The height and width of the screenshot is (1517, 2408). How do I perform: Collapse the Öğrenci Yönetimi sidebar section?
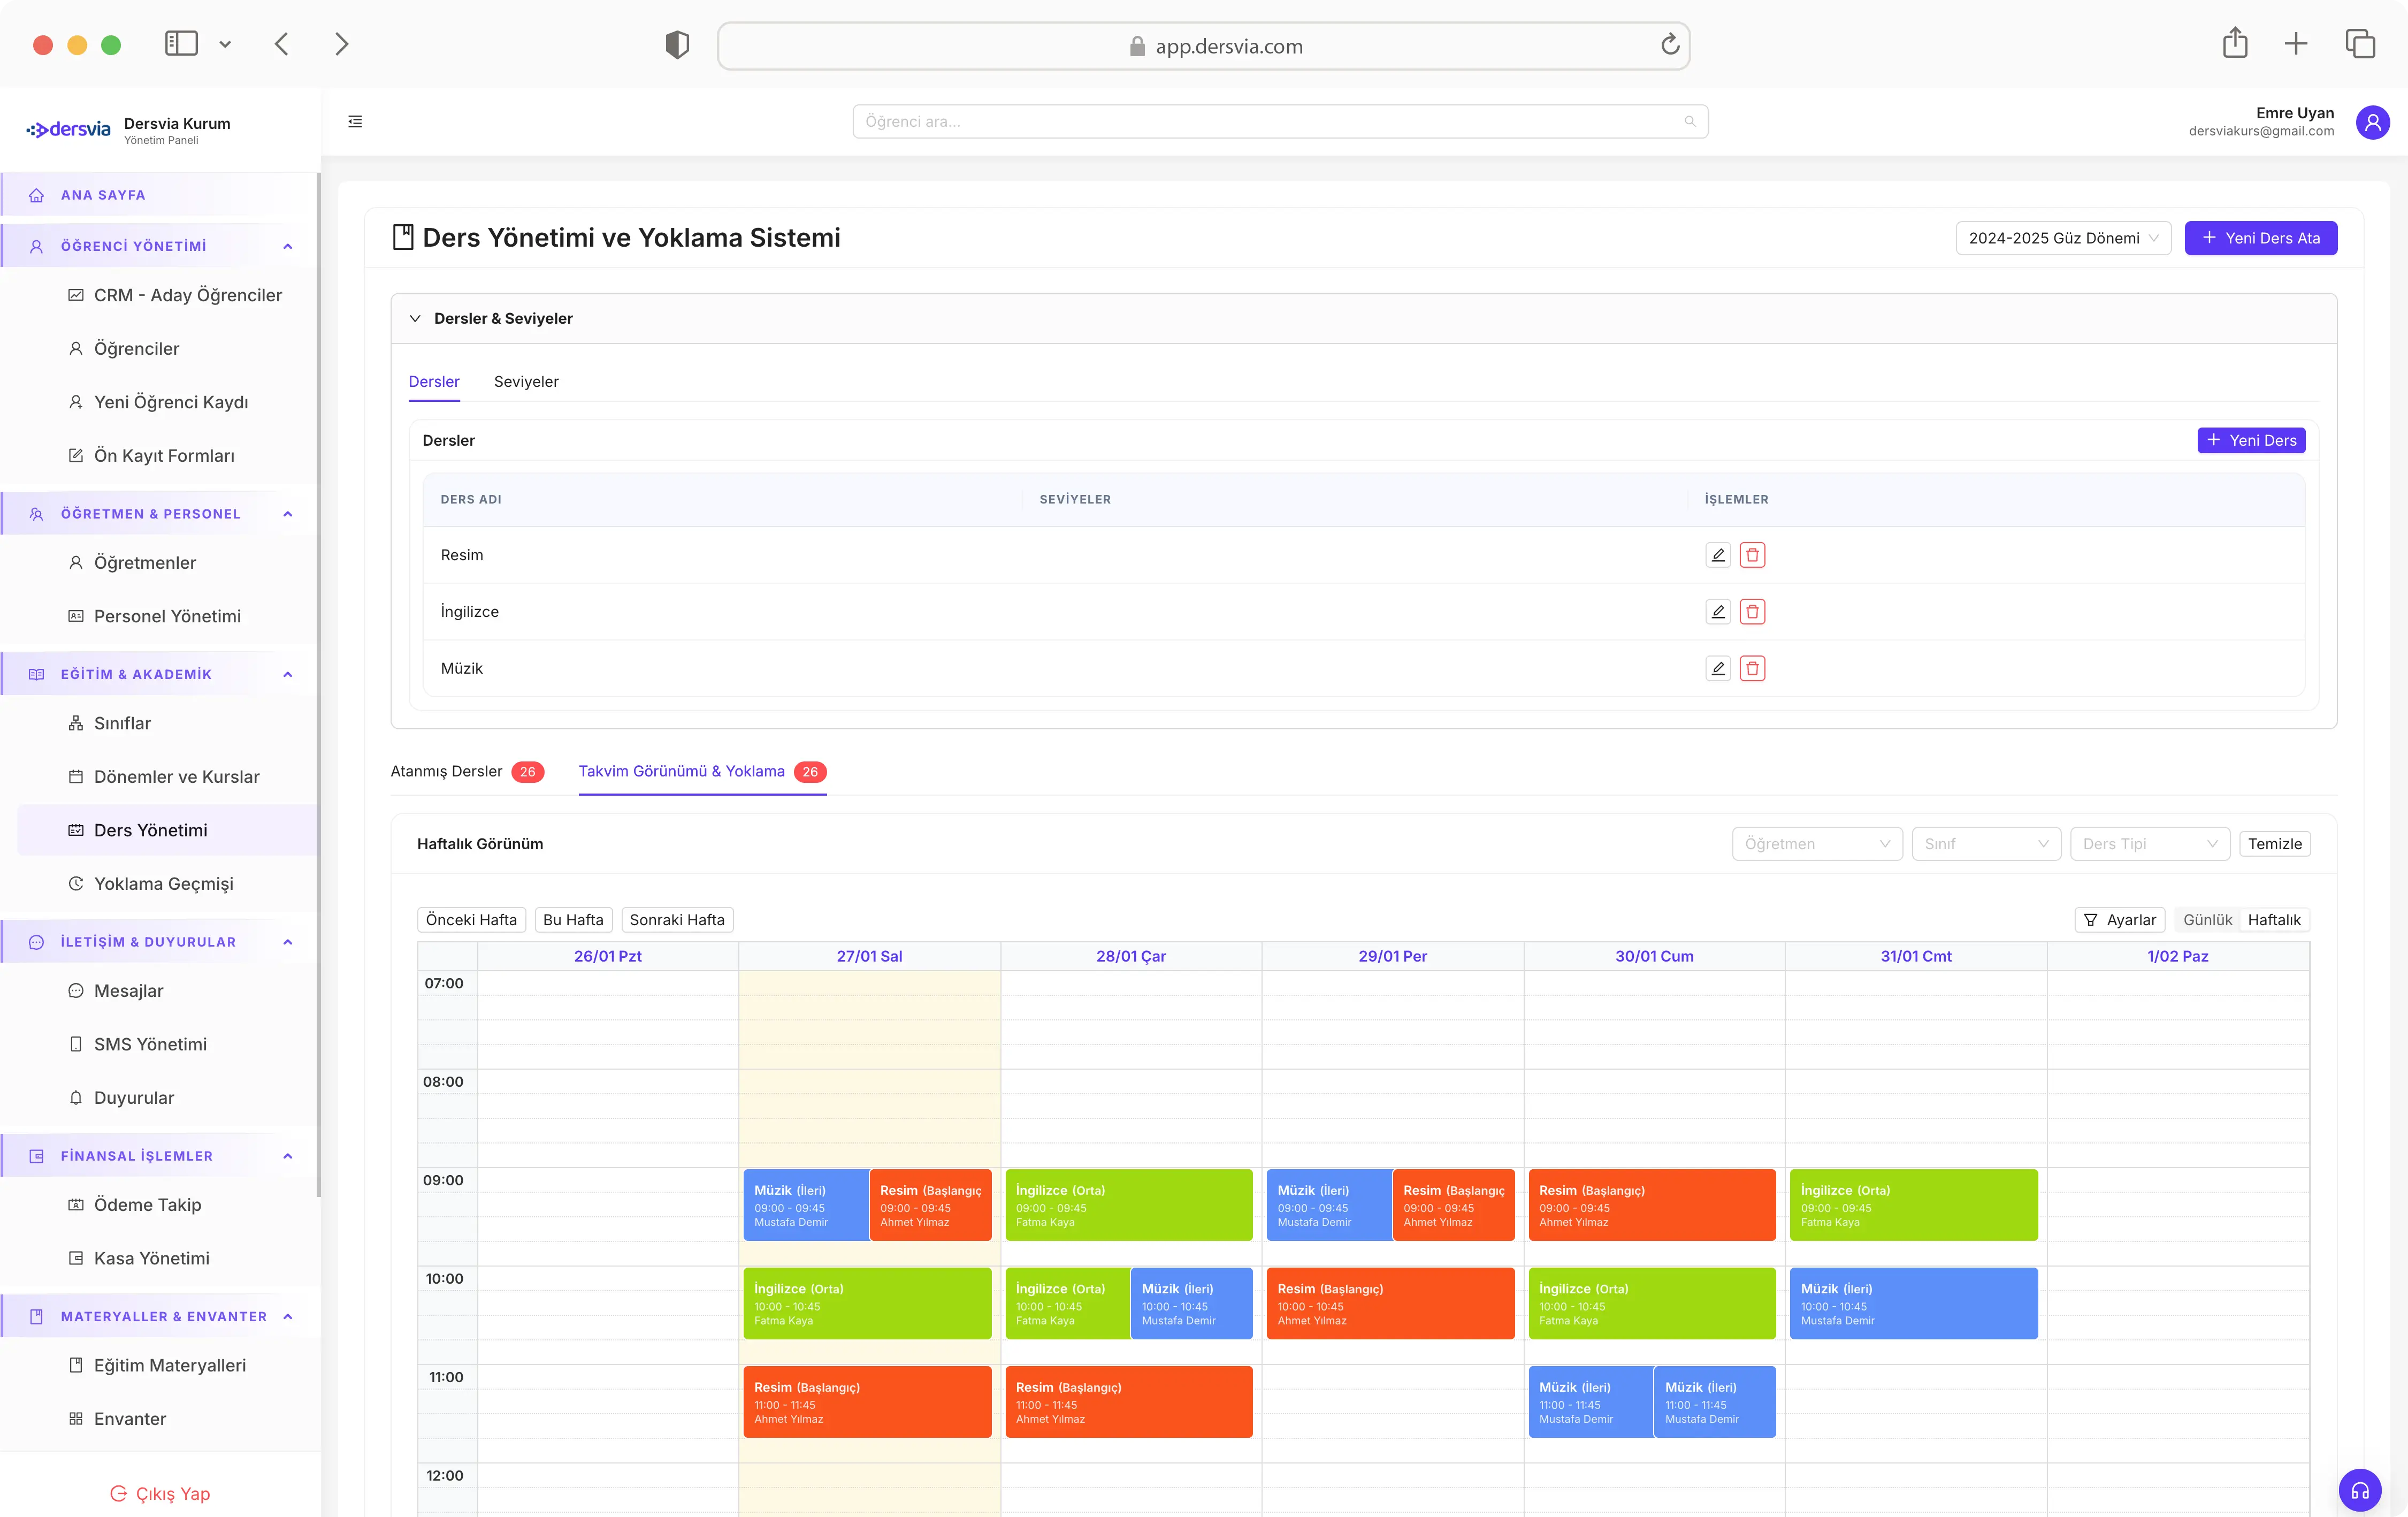(287, 246)
